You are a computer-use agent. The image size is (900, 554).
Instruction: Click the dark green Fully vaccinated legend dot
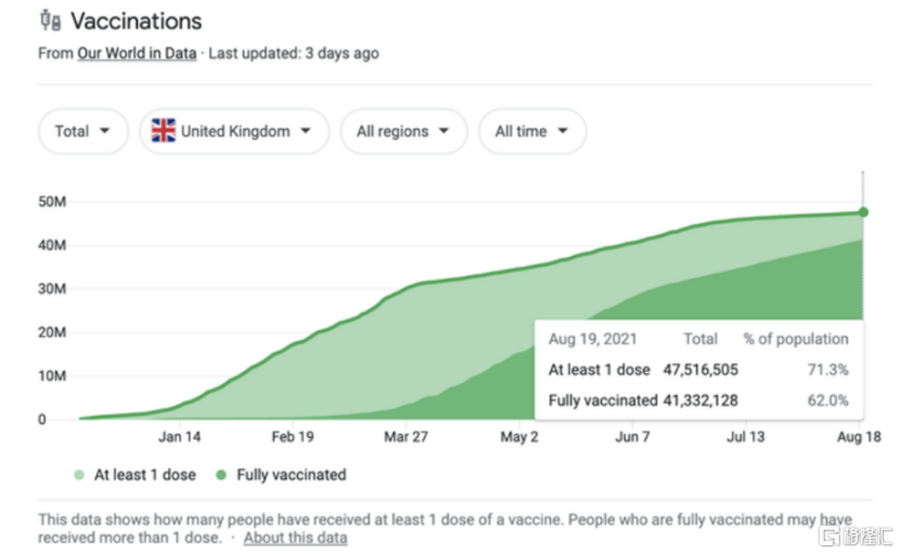point(221,475)
